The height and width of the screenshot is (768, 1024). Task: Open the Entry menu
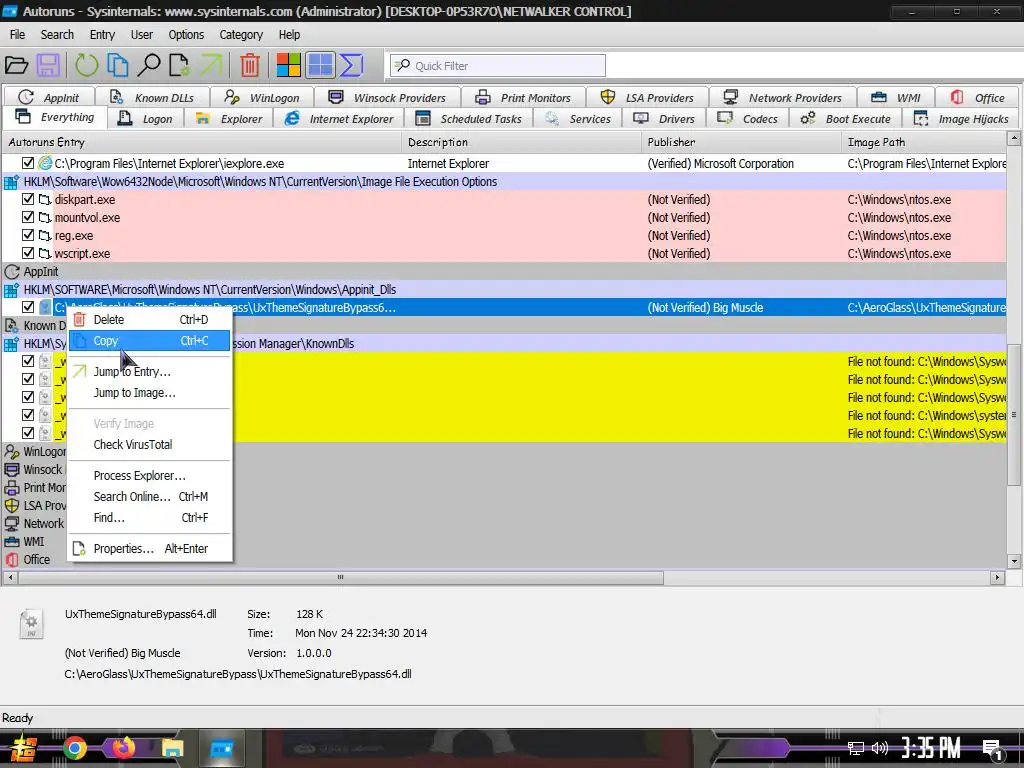(102, 35)
